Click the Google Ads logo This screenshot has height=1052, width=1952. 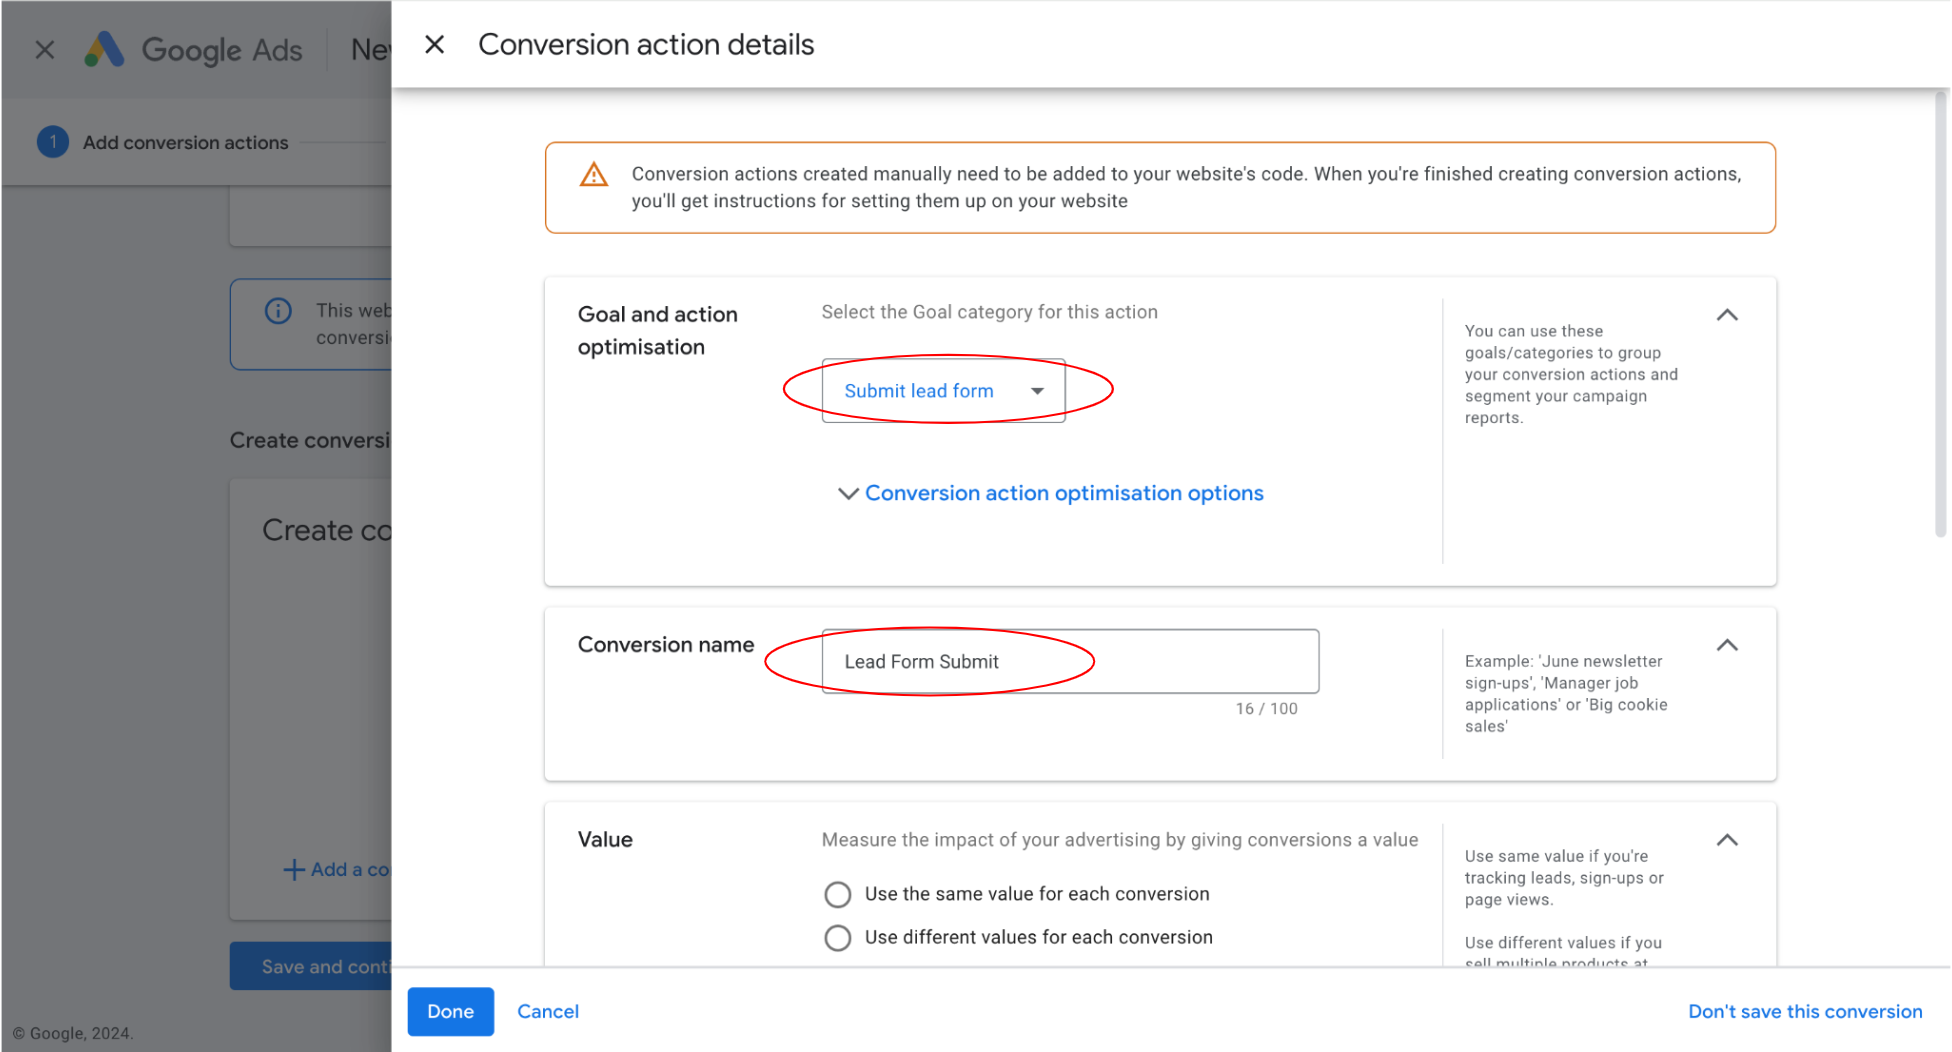pos(104,49)
